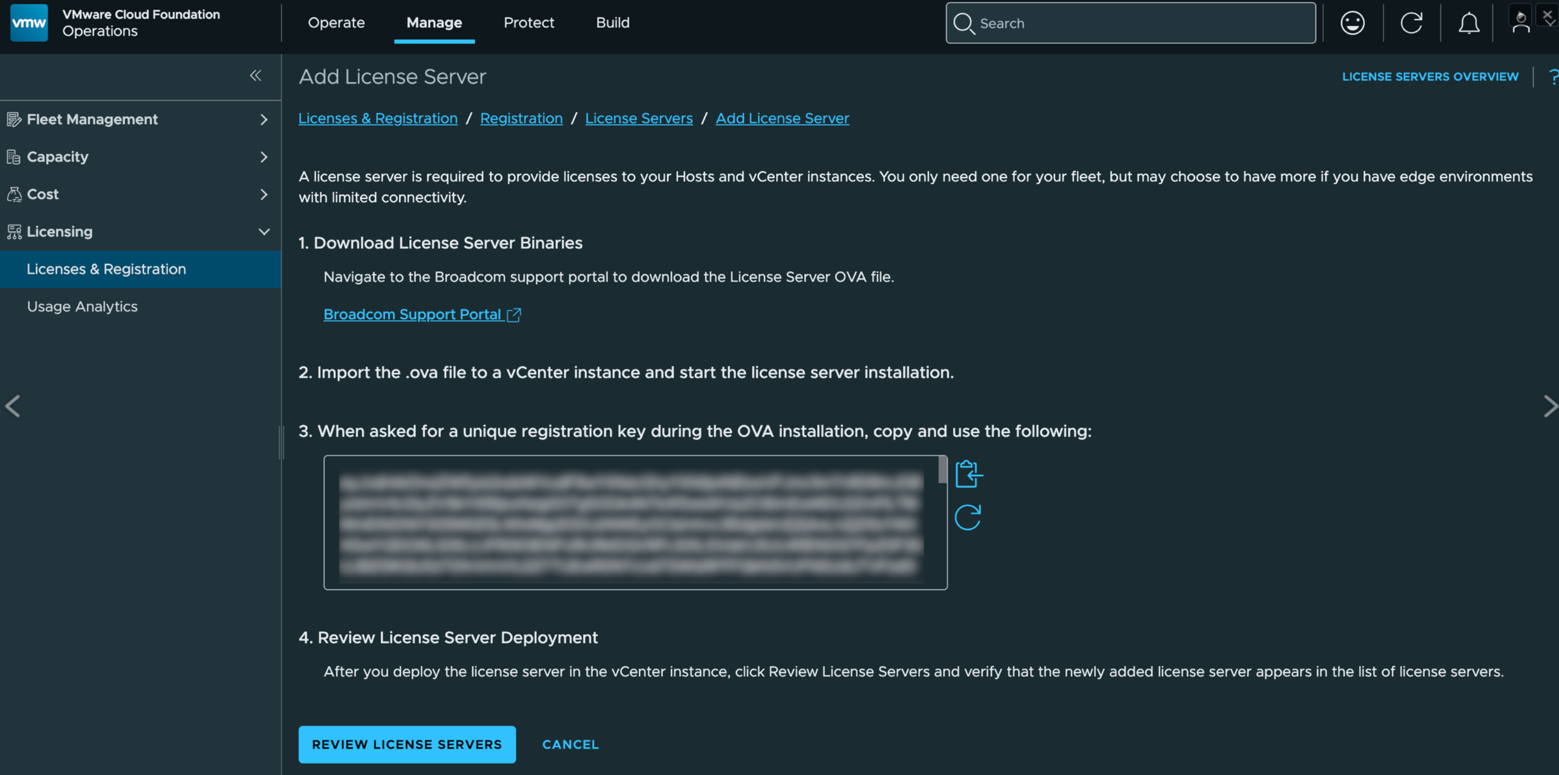Collapse the Licensing chevron

(264, 232)
